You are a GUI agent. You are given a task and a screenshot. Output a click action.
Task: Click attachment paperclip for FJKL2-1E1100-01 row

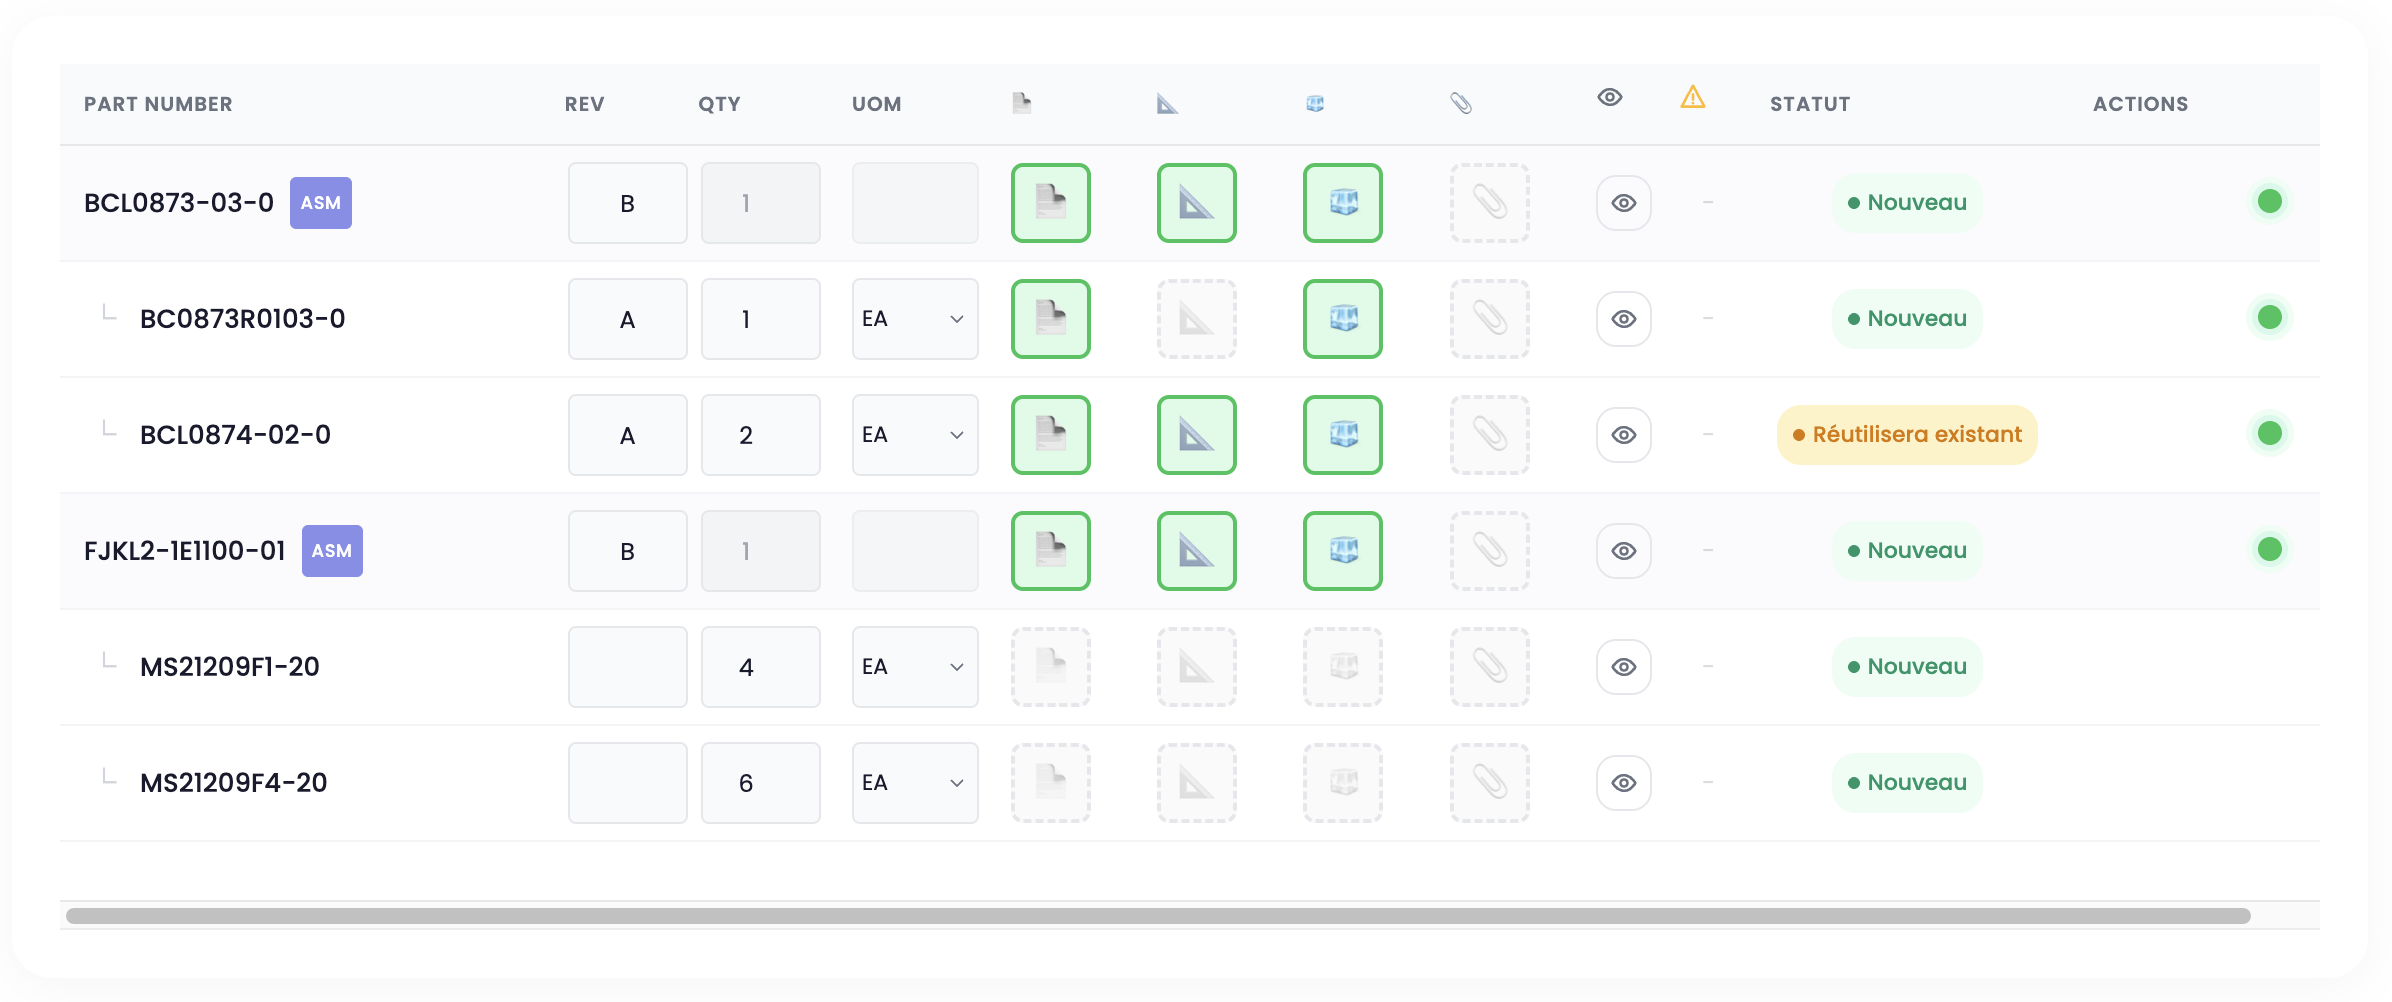click(1489, 551)
